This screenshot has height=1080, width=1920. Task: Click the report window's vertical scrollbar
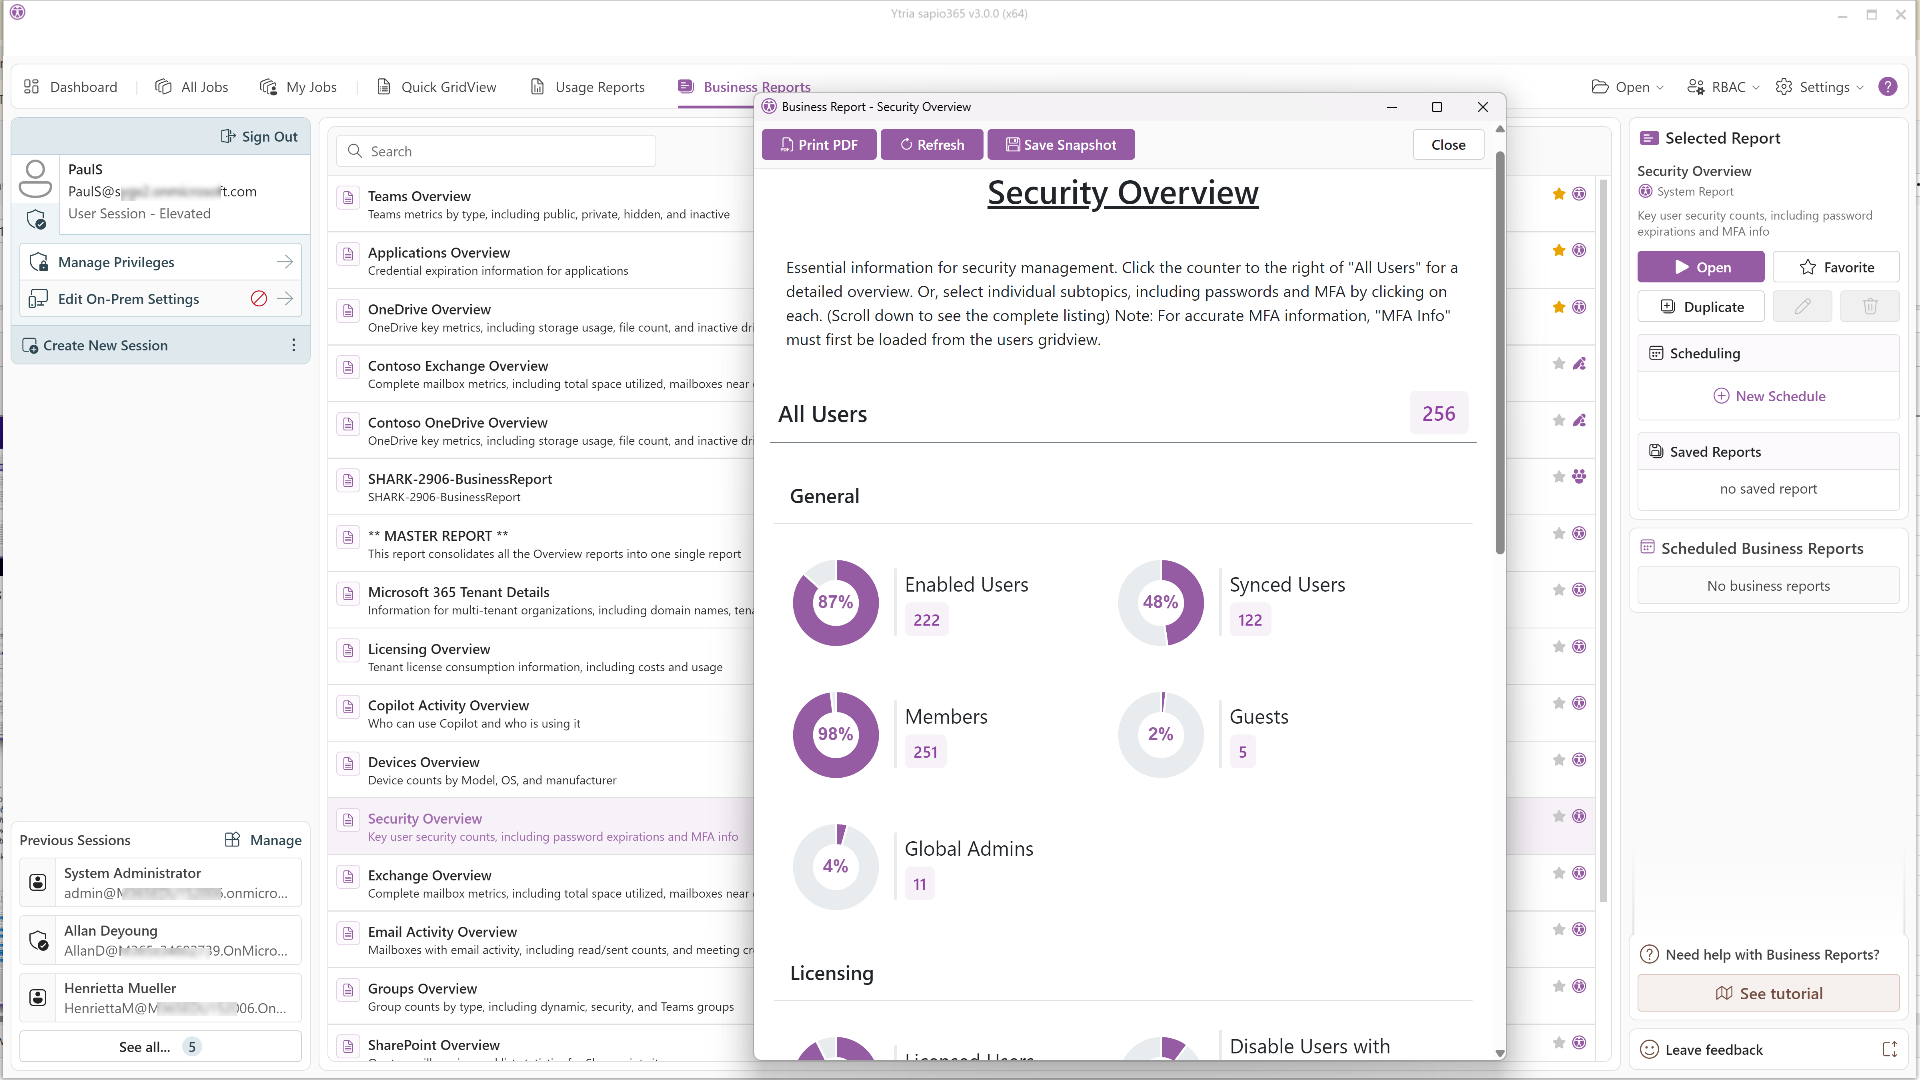[1499, 350]
